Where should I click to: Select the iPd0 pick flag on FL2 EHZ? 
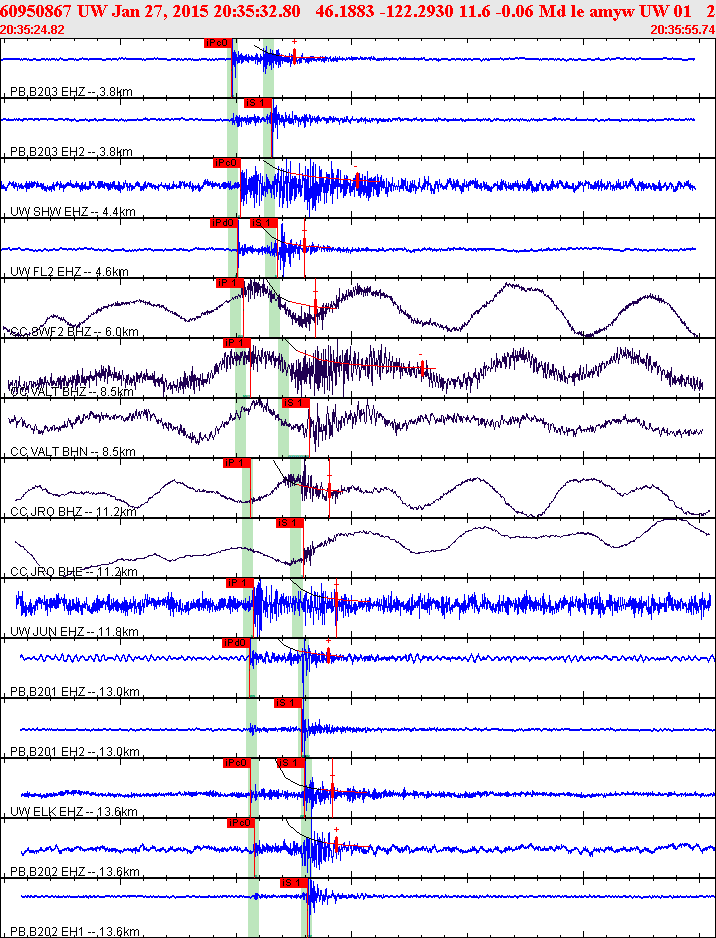point(224,223)
